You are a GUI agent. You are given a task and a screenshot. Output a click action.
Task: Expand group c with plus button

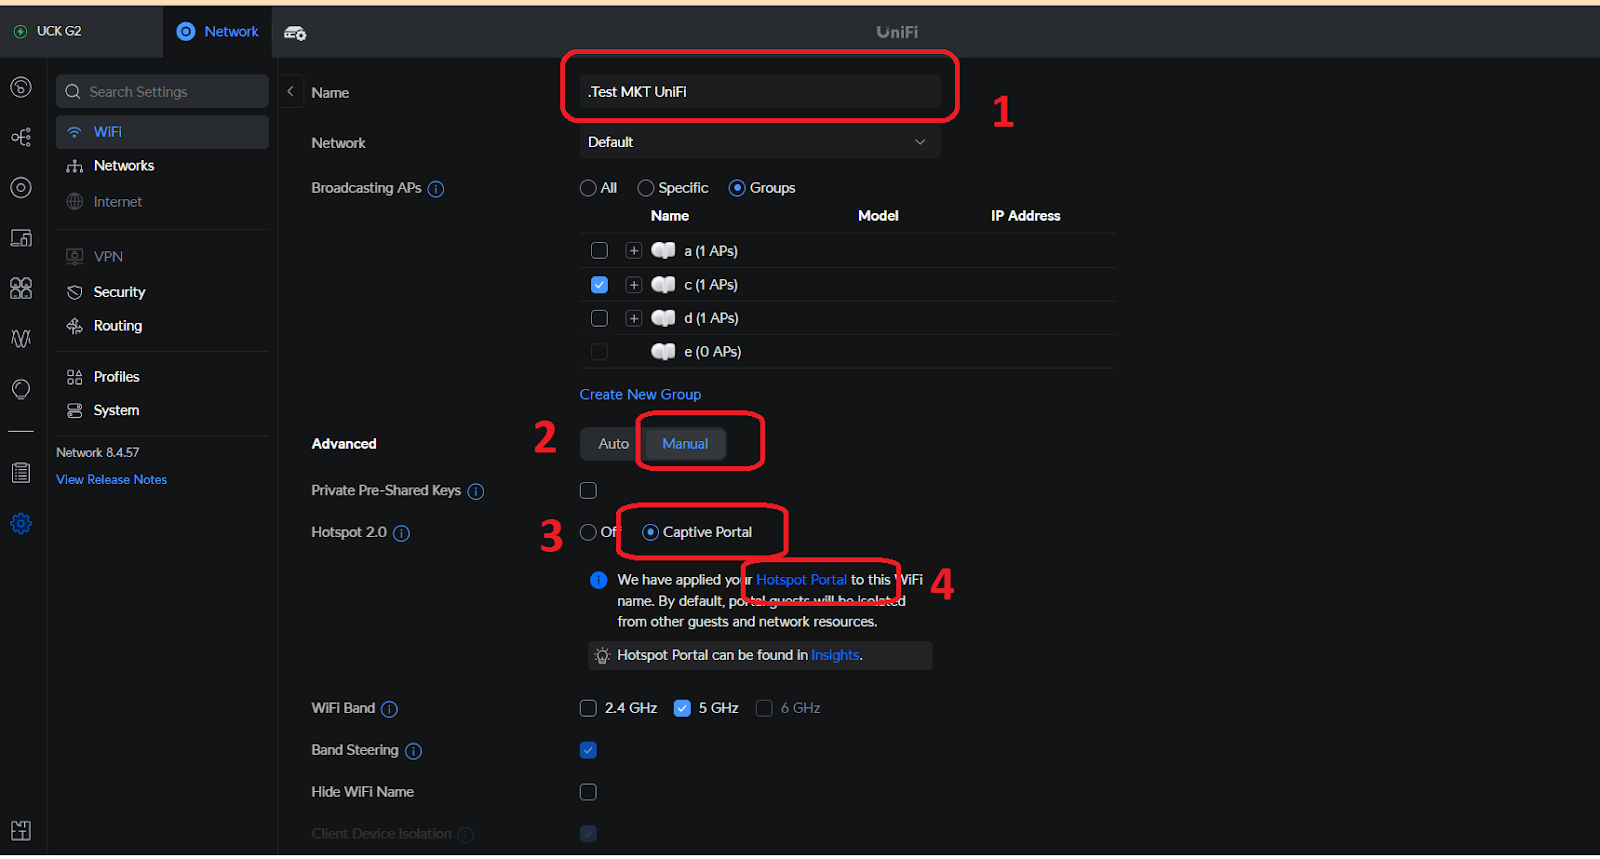pyautogui.click(x=633, y=284)
